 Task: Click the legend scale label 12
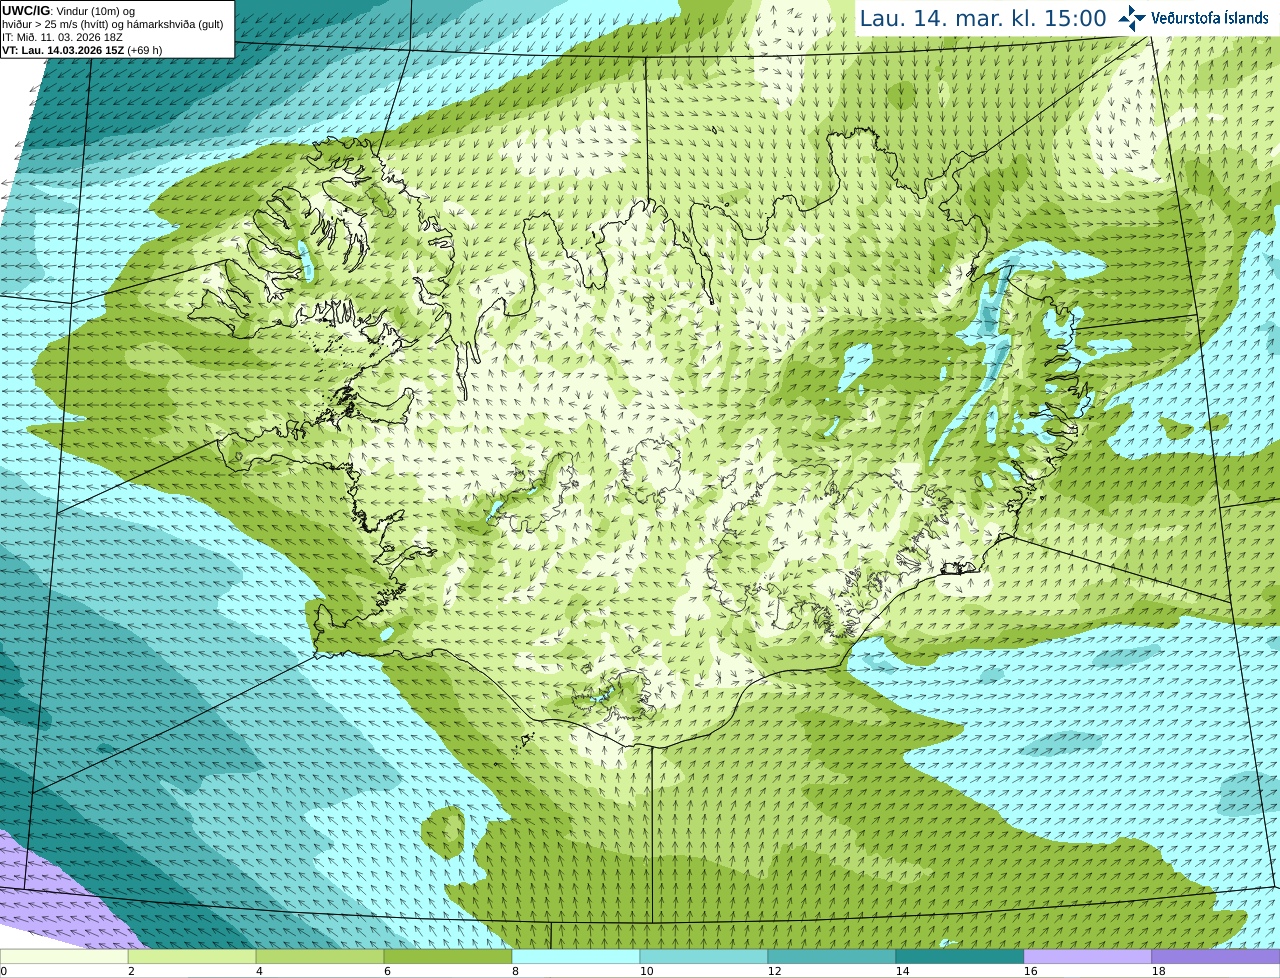tap(774, 971)
